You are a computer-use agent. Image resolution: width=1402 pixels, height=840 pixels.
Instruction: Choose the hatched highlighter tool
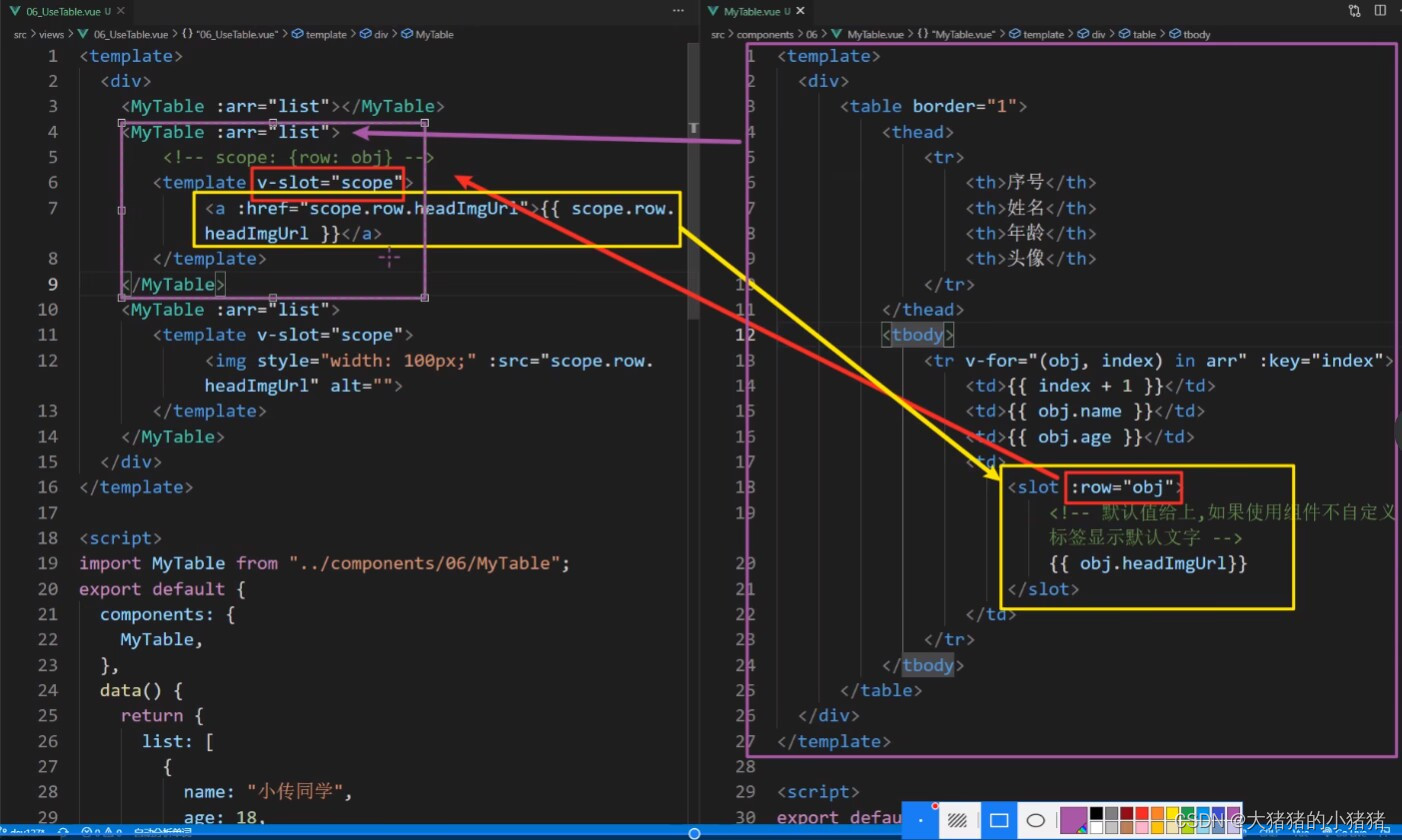[957, 820]
